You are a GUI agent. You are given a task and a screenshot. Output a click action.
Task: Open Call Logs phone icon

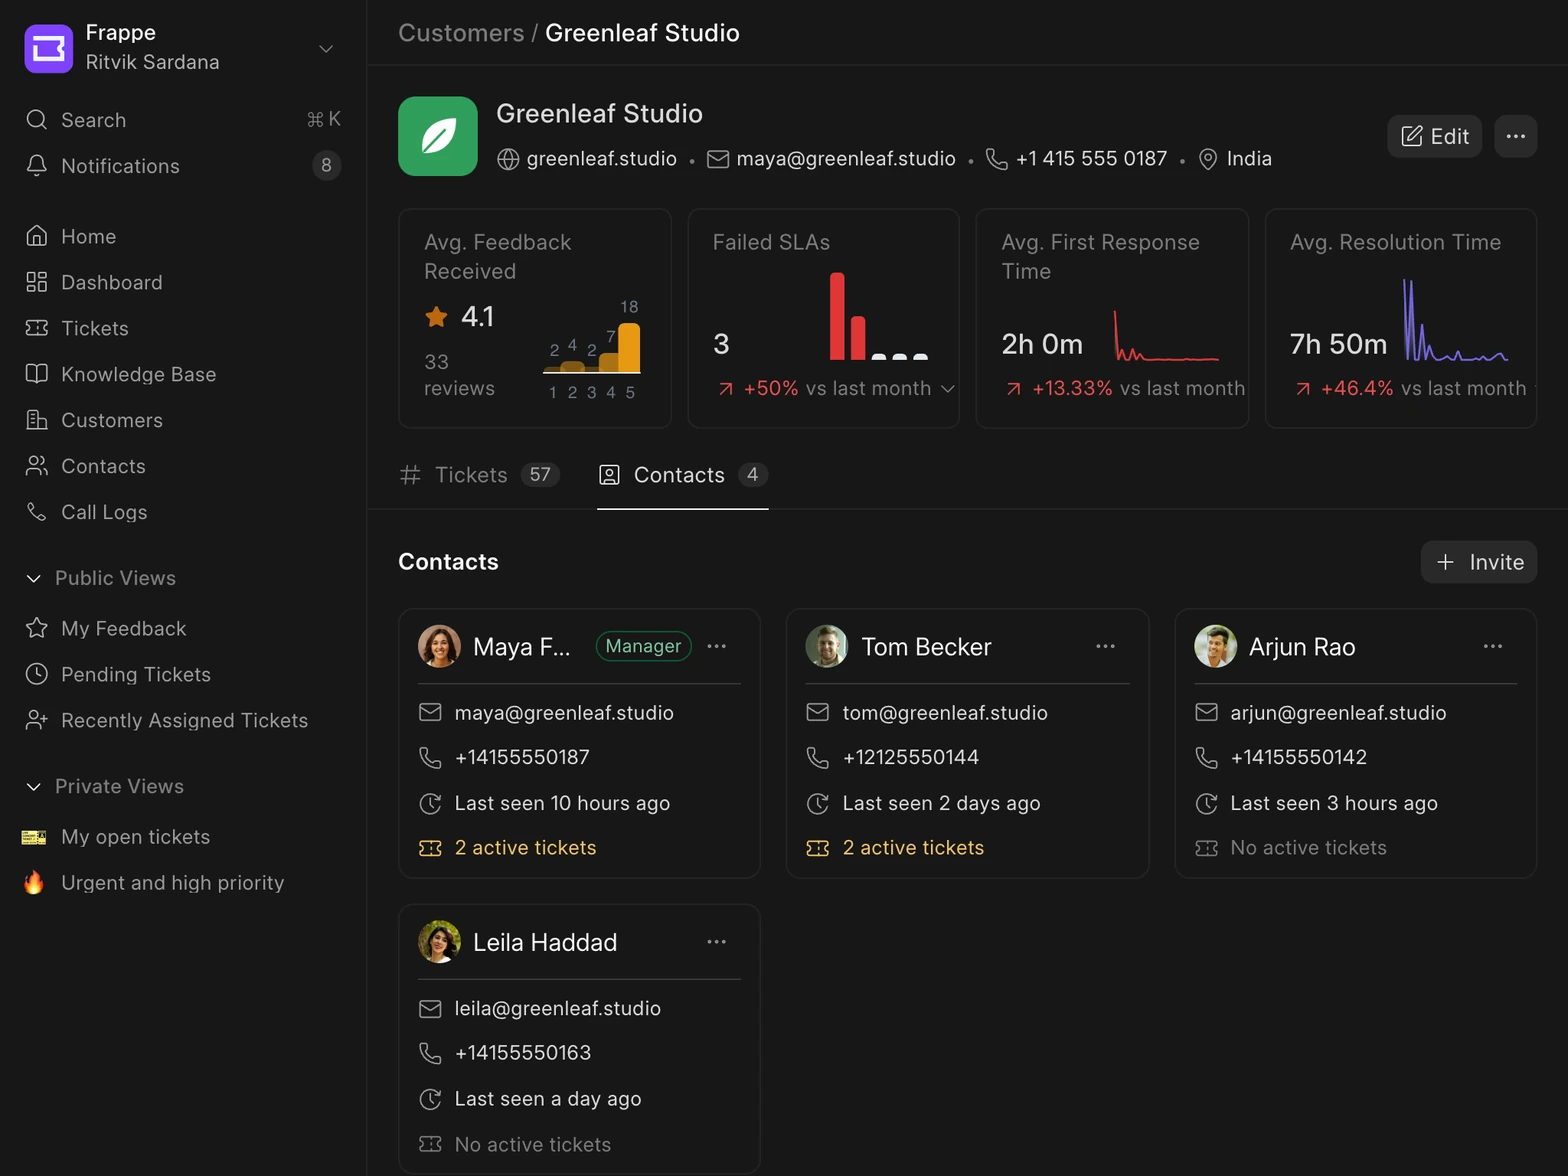[37, 512]
